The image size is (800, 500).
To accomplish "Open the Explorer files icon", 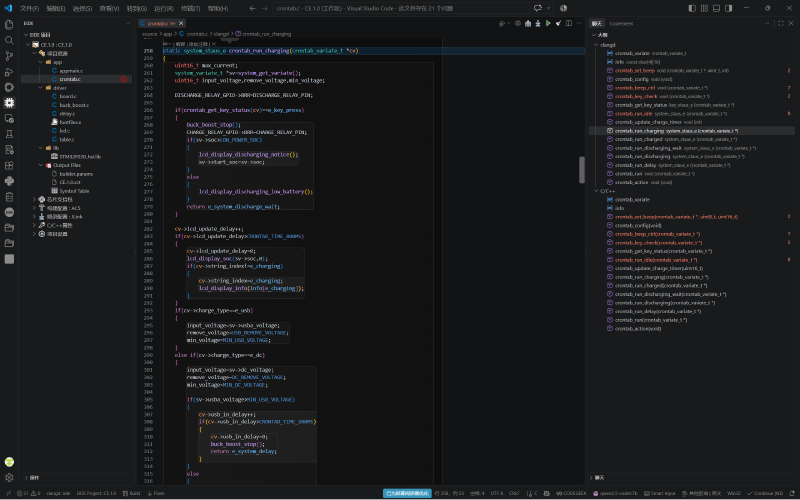I will click(9, 24).
